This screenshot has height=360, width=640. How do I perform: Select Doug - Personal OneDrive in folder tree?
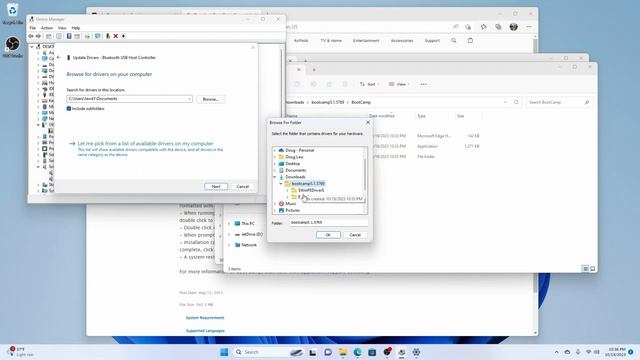299,150
